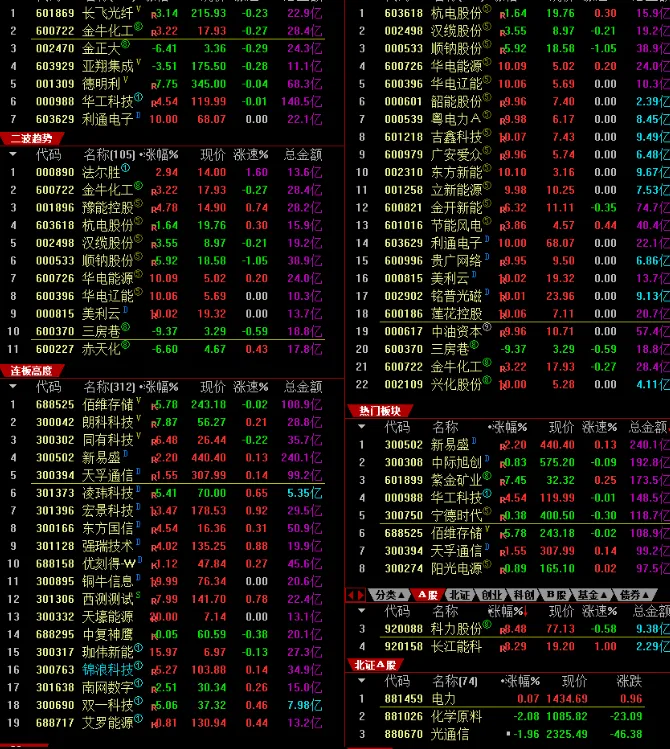The image size is (670, 749).
Task: Select 601899 紫金矿业 in 热门板块
Action: (x=509, y=480)
